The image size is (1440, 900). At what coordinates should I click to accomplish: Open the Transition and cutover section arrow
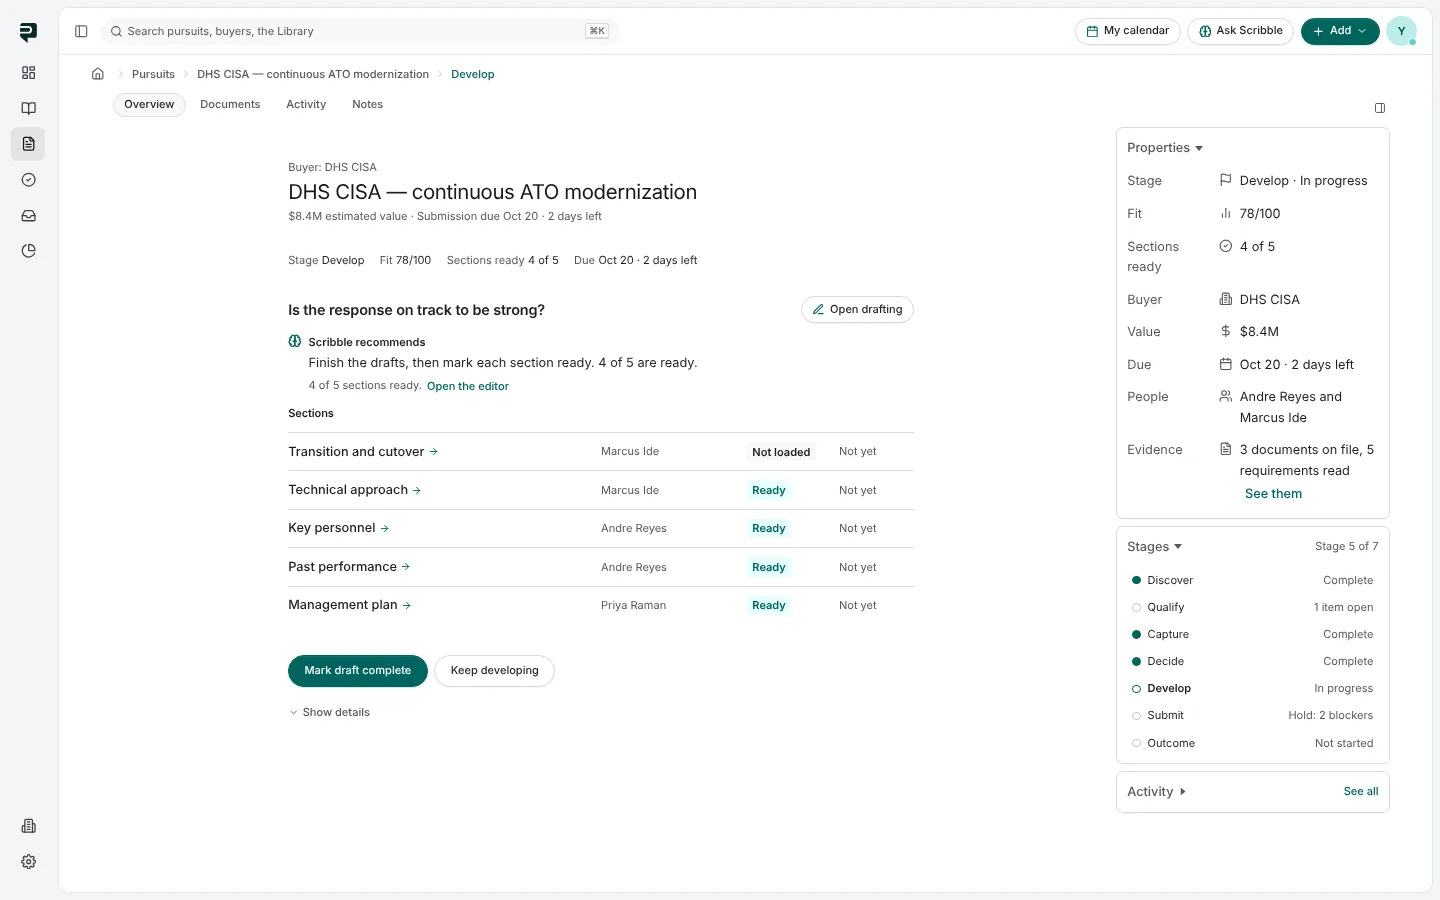(x=434, y=452)
